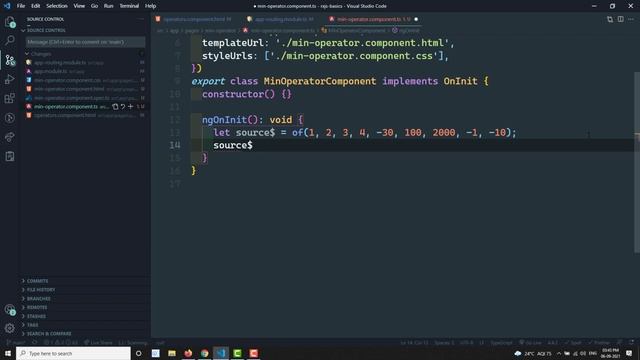This screenshot has height=360, width=640.
Task: Open the View menu
Action: pos(79,6)
